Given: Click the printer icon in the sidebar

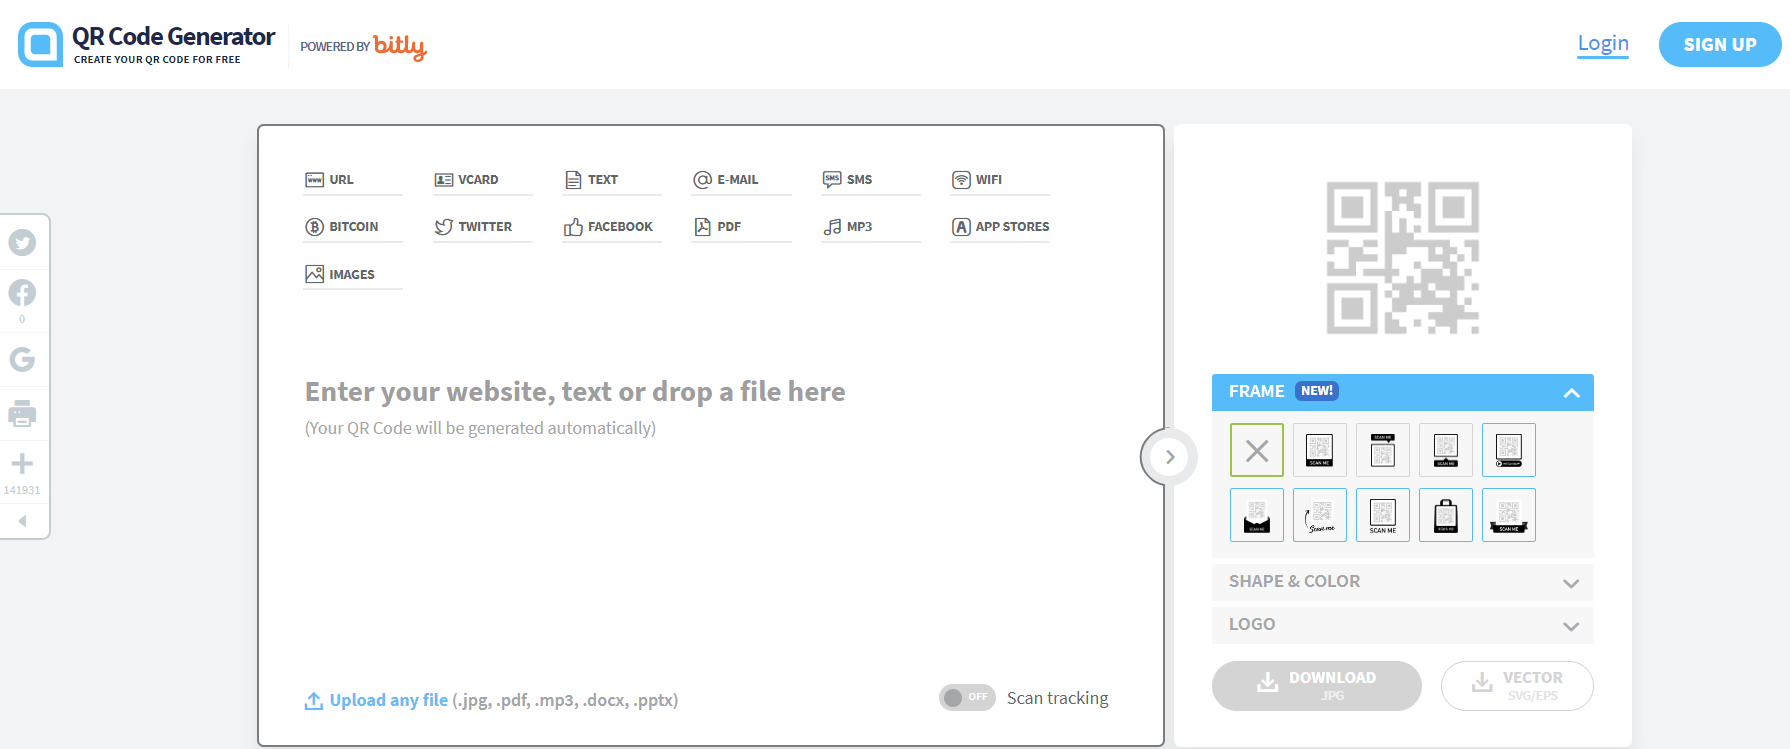Looking at the screenshot, I should tap(22, 413).
